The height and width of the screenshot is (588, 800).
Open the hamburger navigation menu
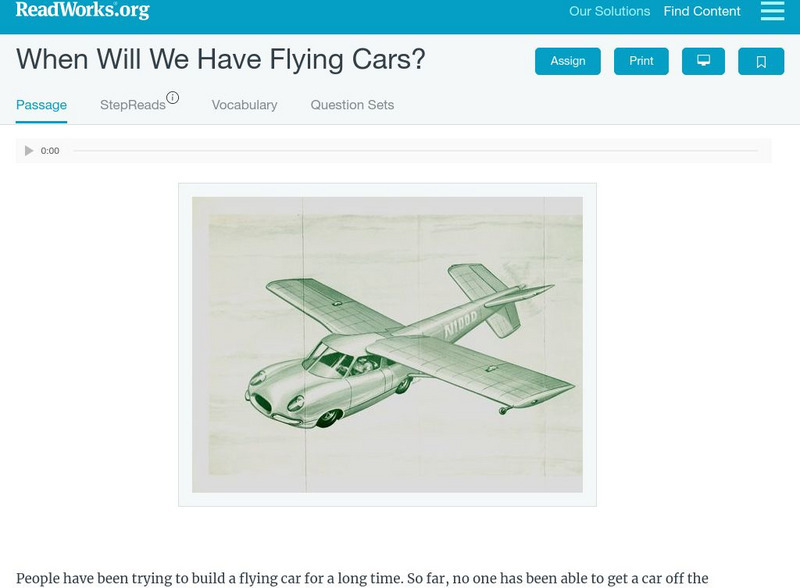(772, 11)
